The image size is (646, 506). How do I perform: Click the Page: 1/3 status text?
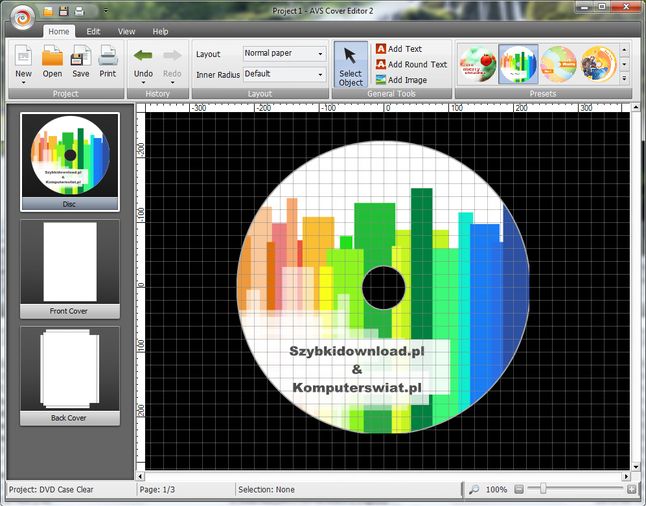pos(157,490)
